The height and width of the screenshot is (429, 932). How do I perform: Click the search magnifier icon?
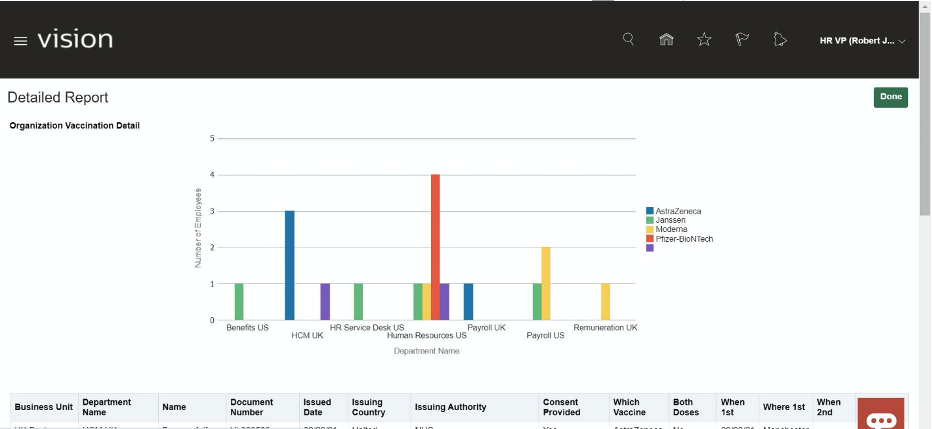tap(628, 40)
